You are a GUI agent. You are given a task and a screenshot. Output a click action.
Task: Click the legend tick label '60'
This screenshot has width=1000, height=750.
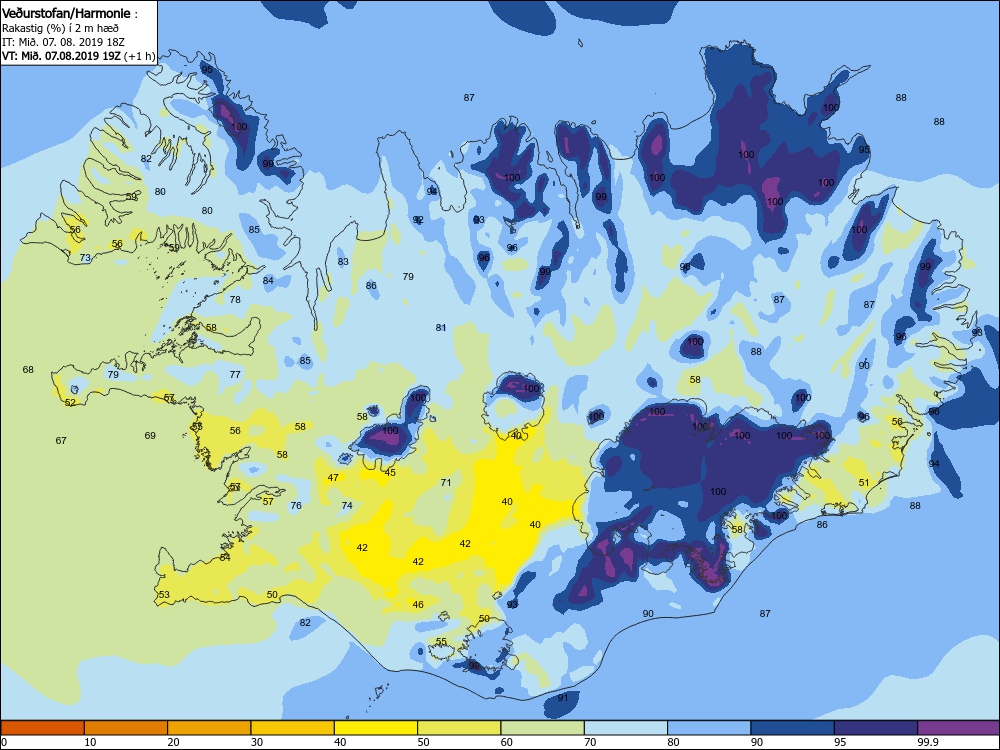click(507, 742)
